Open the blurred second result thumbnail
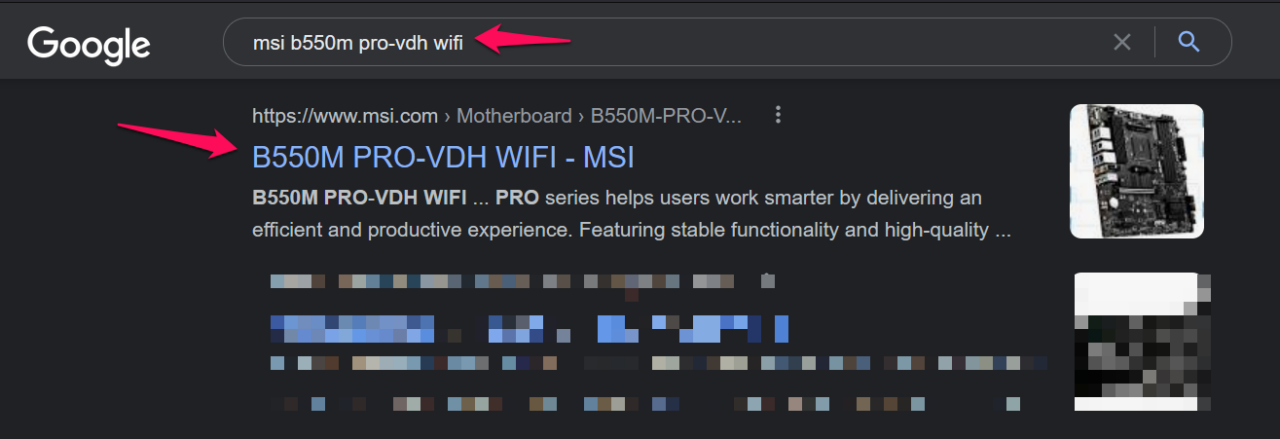 coord(1142,341)
